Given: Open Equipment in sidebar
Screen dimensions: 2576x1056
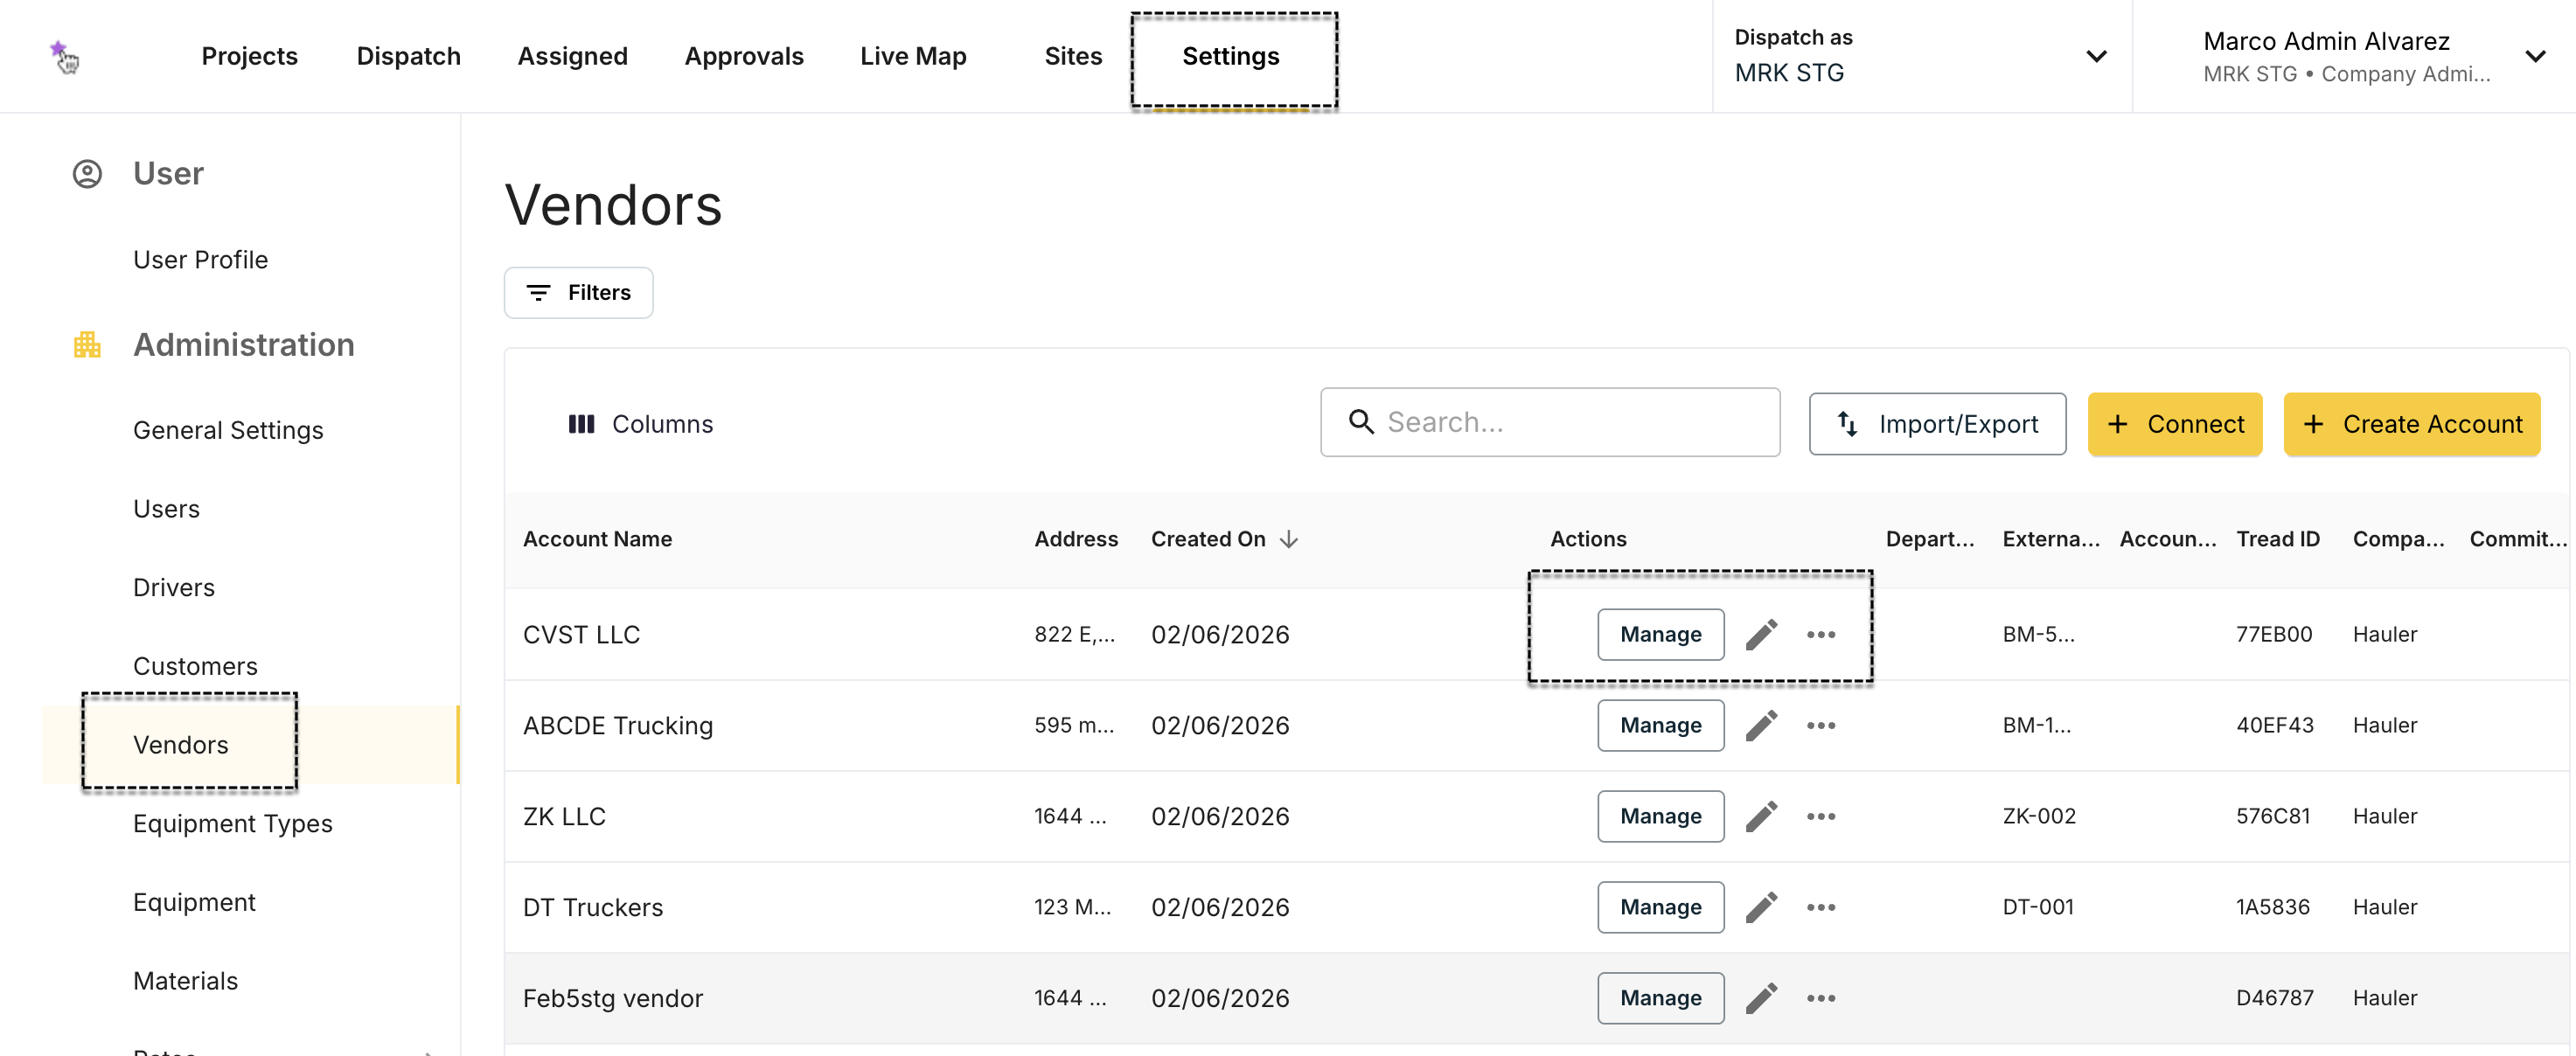Looking at the screenshot, I should click(x=194, y=903).
